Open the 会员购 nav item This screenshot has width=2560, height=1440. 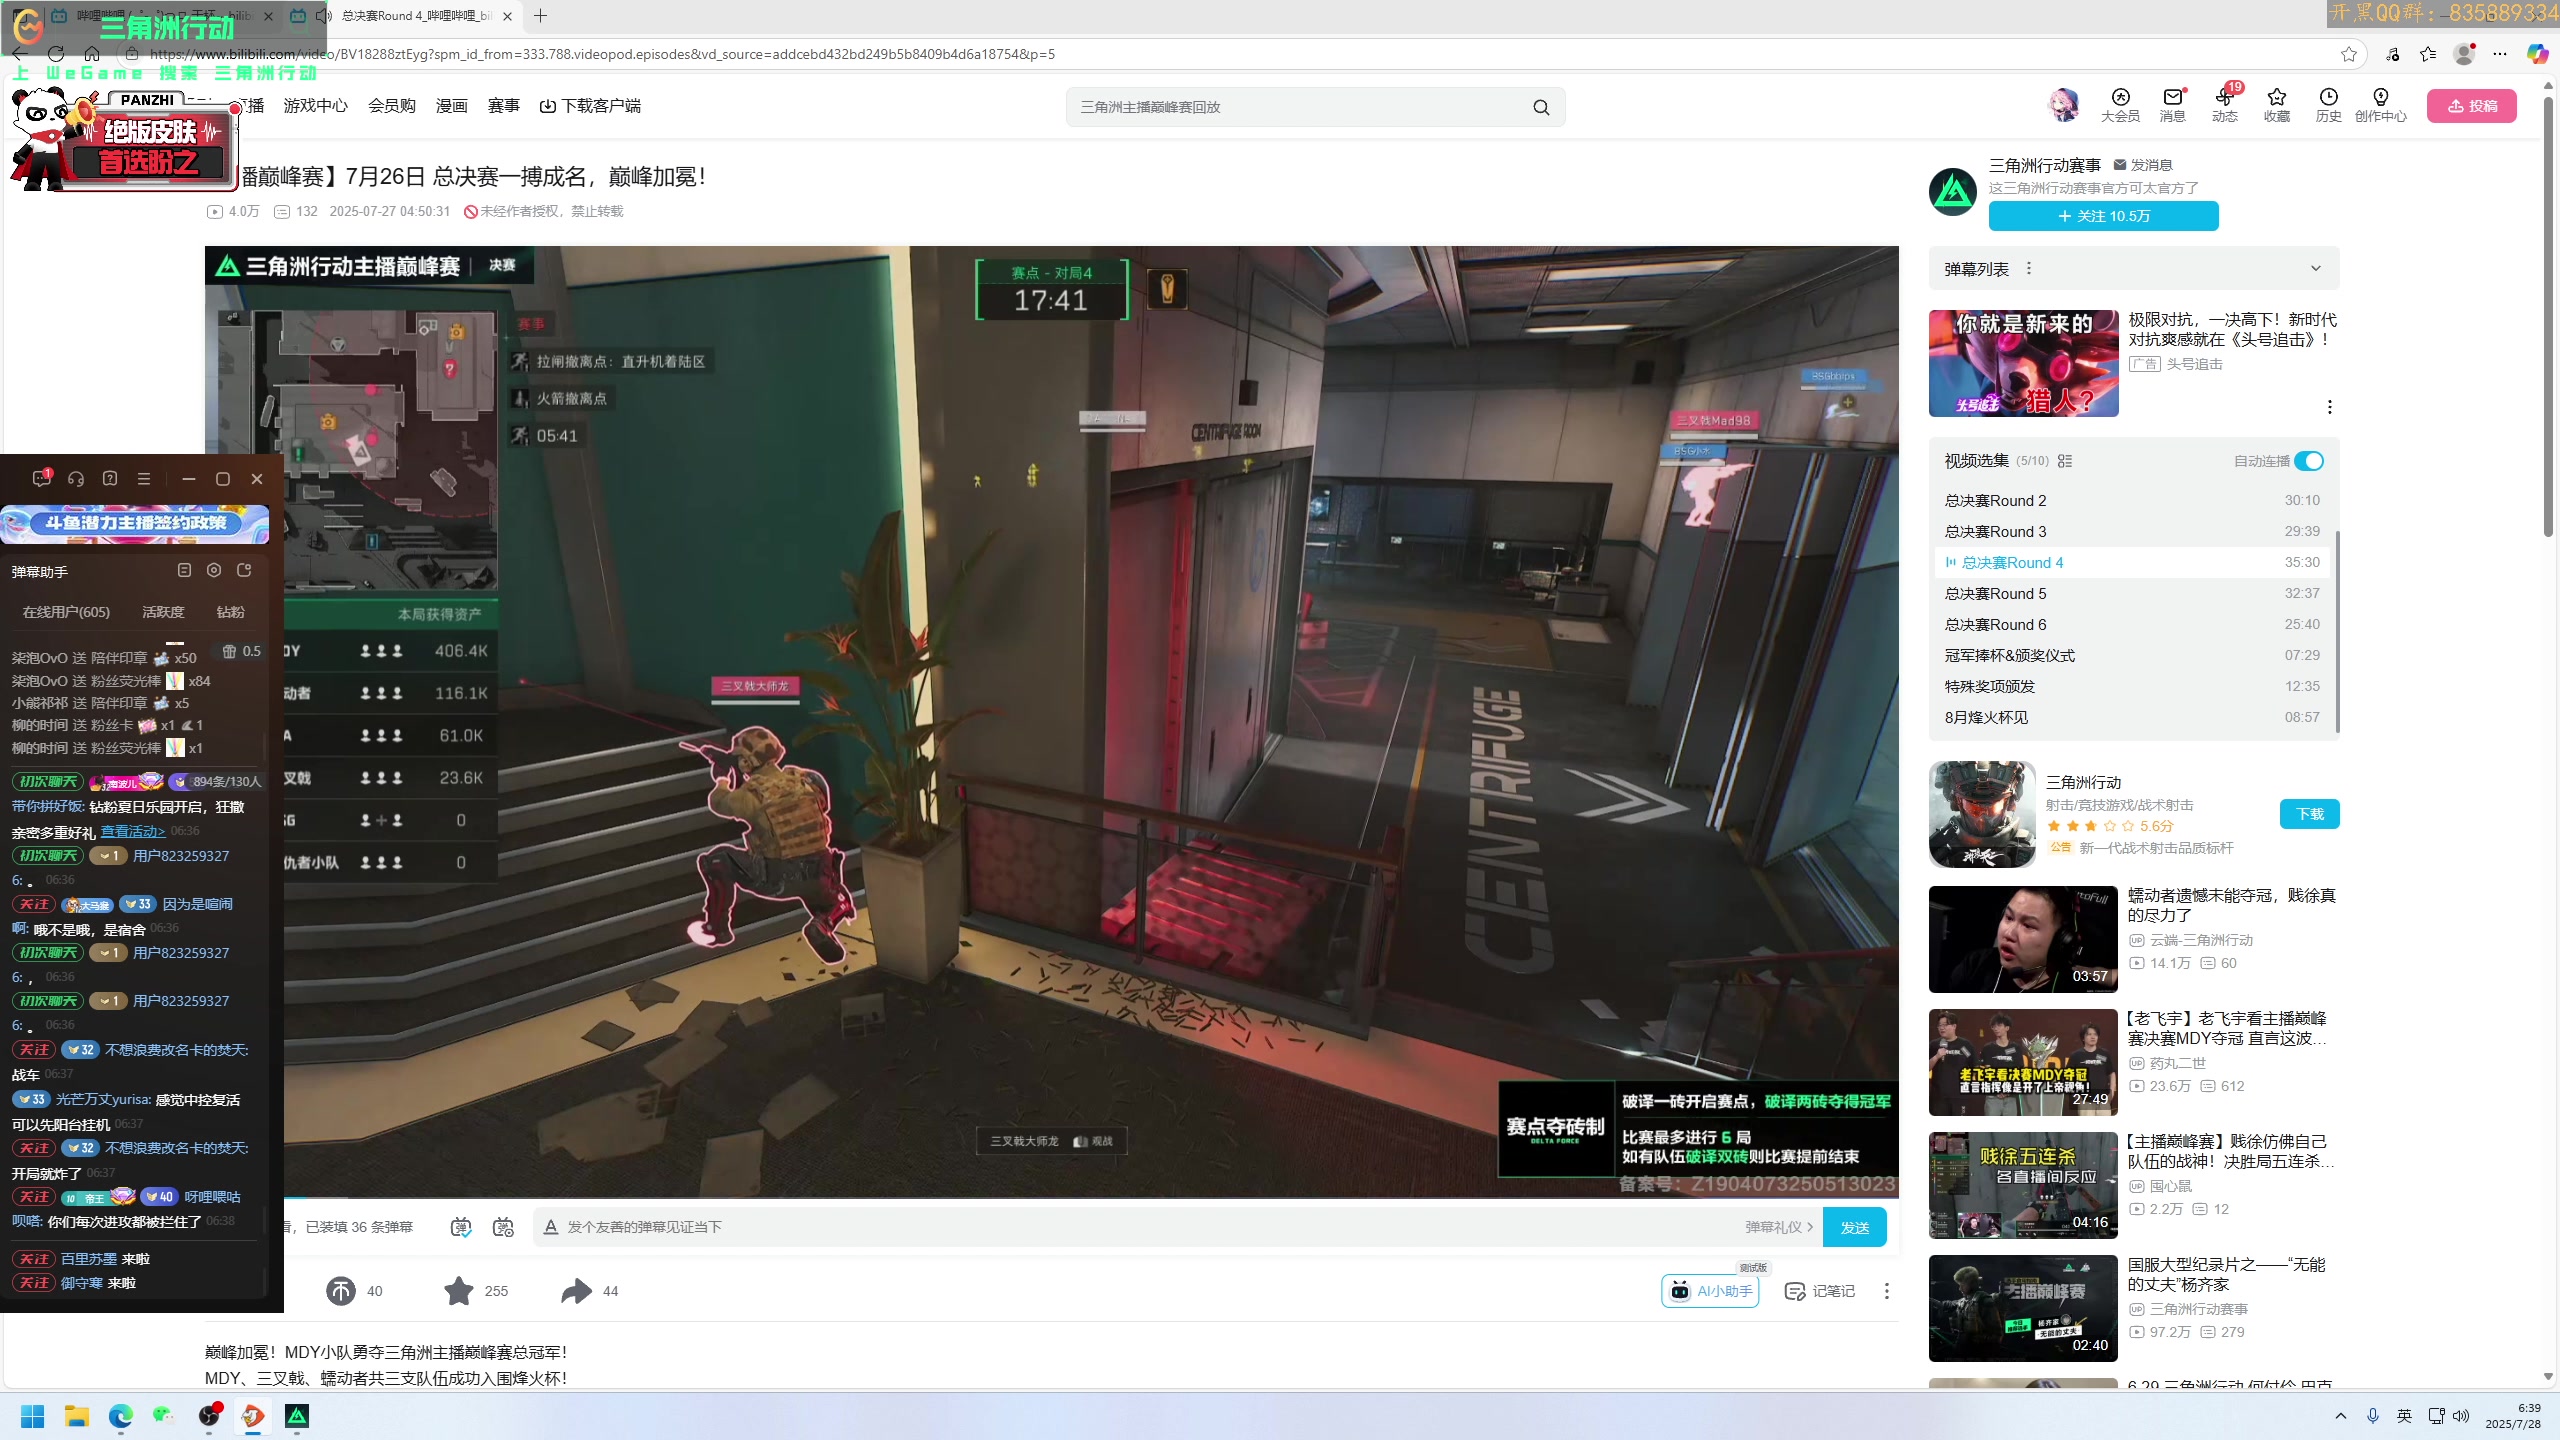(x=392, y=106)
